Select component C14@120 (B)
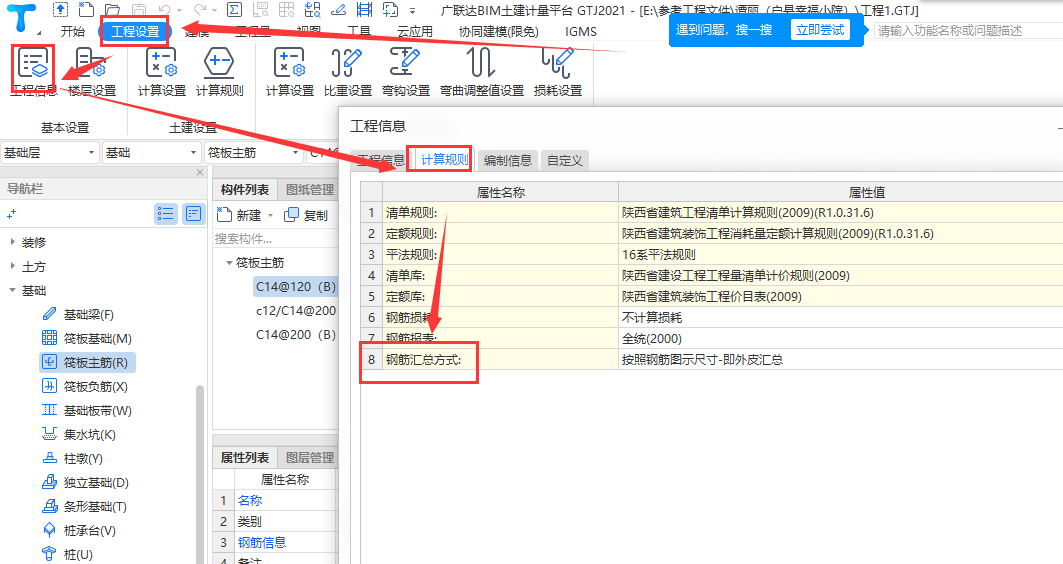This screenshot has width=1063, height=564. pos(296,286)
